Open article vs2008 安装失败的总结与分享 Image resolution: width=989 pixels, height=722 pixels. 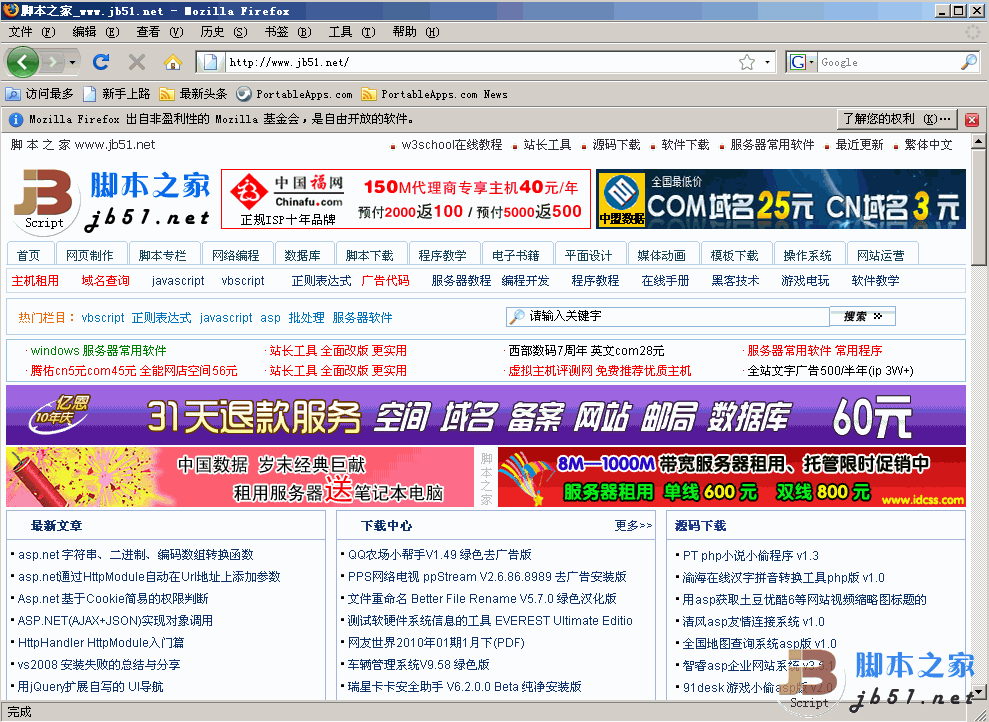[x=99, y=665]
